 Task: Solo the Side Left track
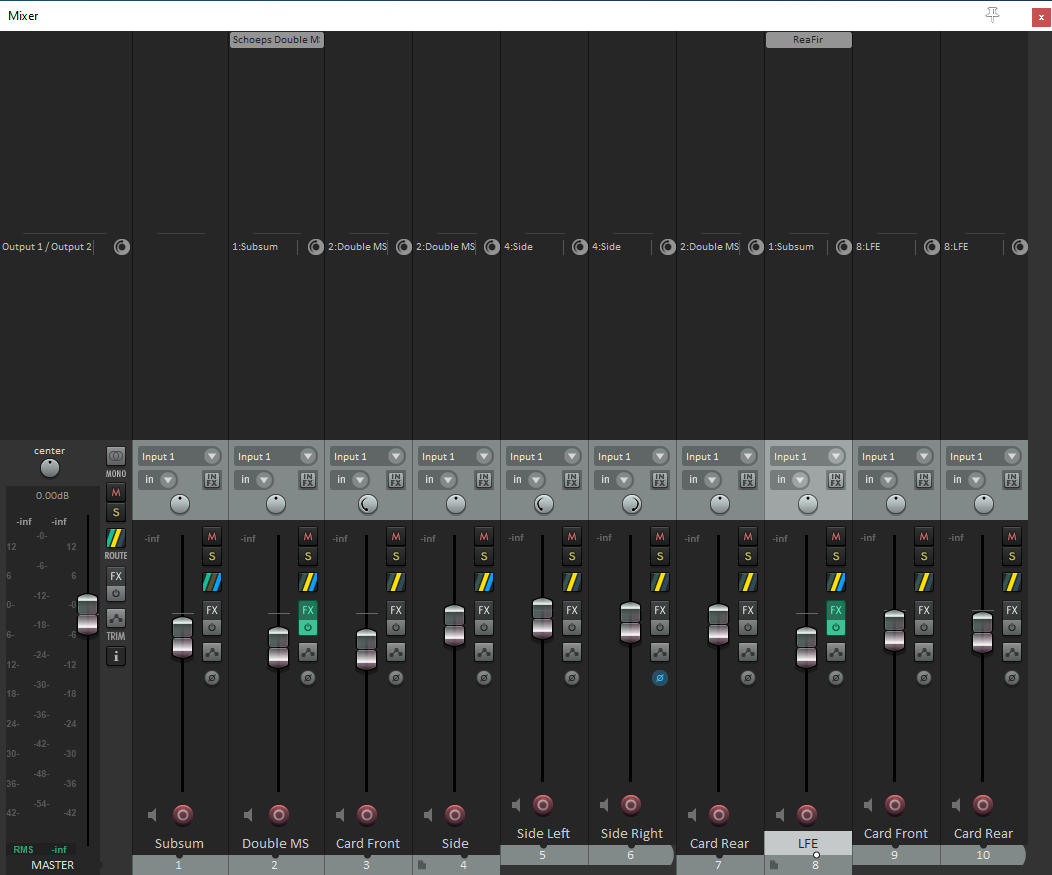click(572, 556)
